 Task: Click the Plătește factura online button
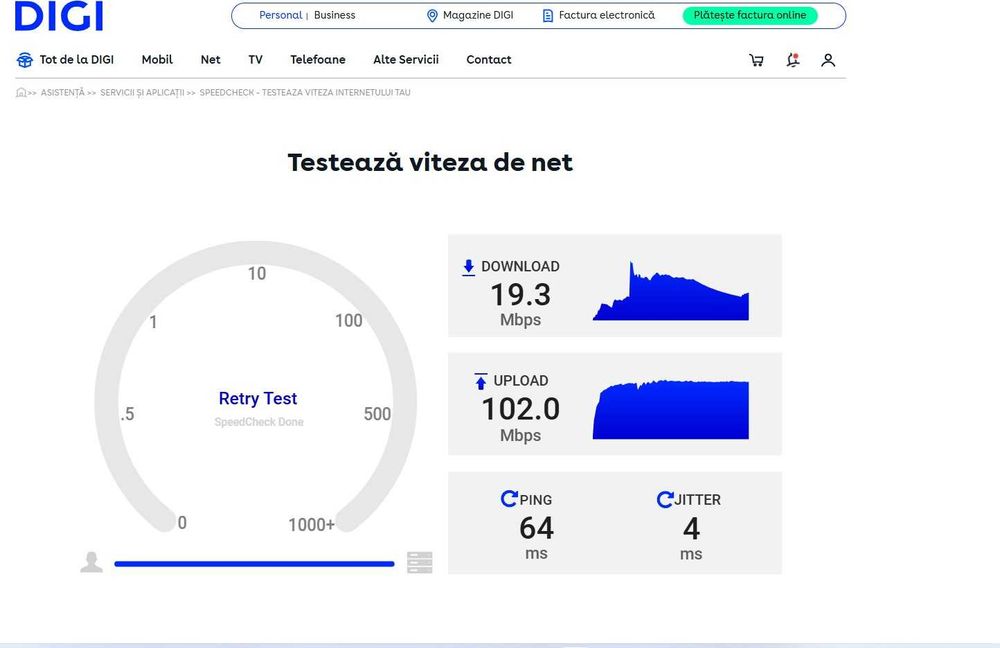point(750,15)
